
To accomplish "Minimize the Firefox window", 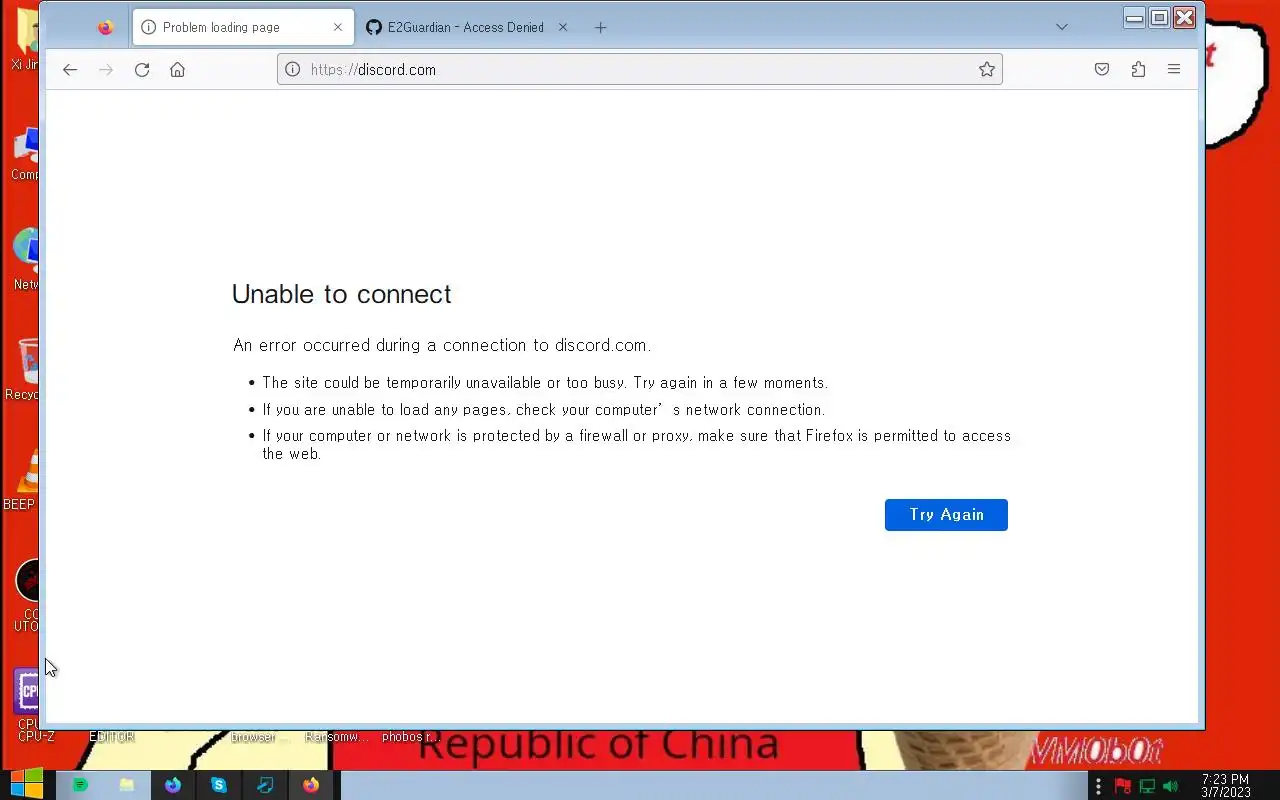I will (1134, 17).
